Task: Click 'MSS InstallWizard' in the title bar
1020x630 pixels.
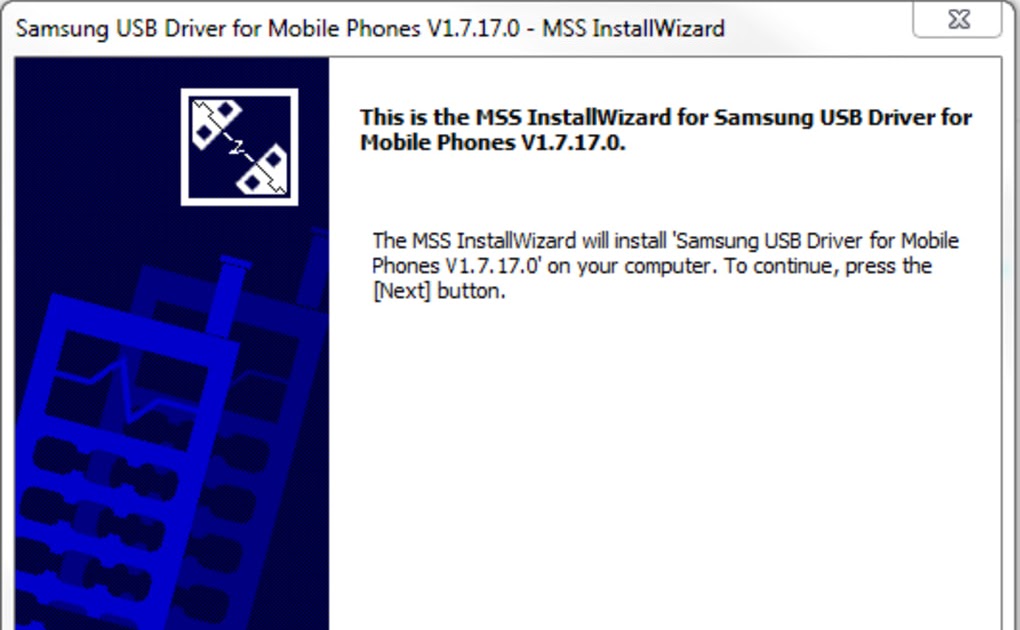Action: (633, 29)
